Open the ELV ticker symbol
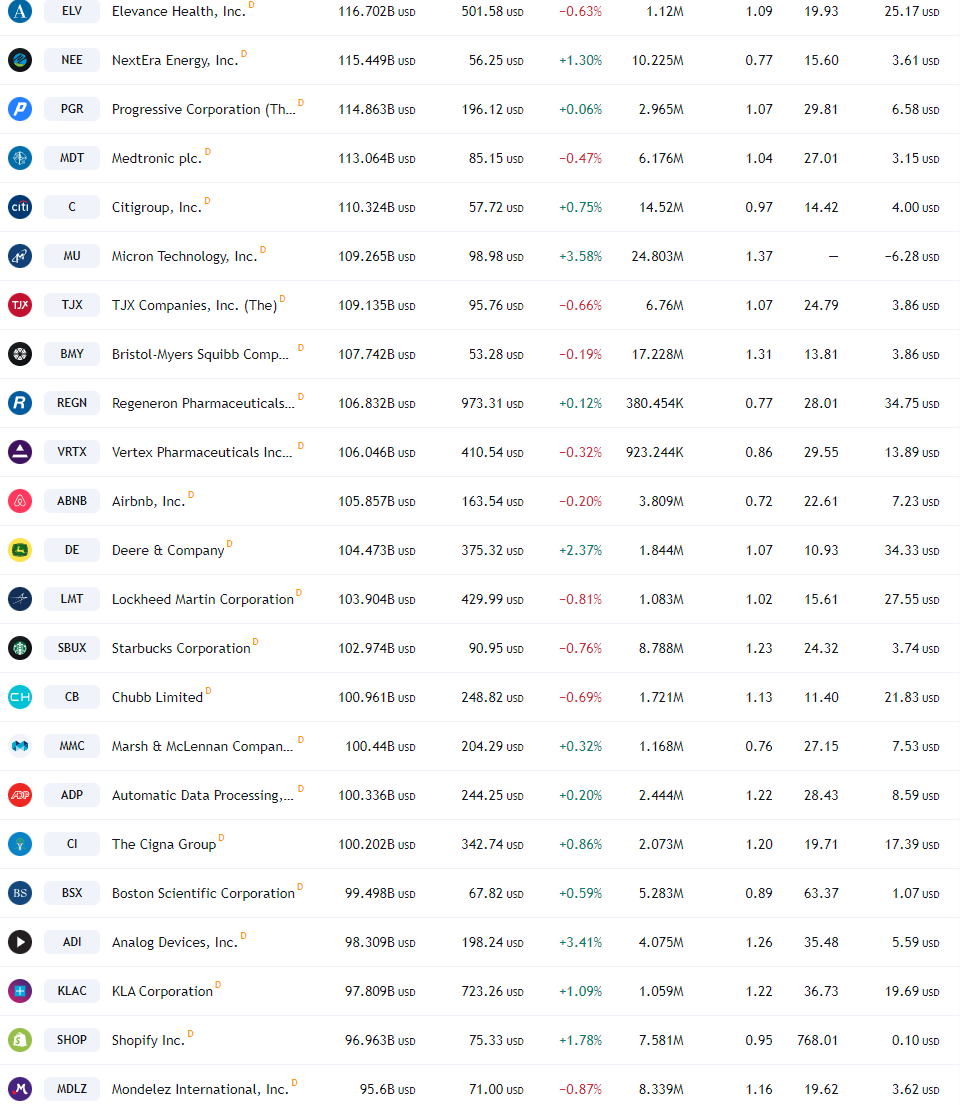The image size is (960, 1105). point(72,11)
